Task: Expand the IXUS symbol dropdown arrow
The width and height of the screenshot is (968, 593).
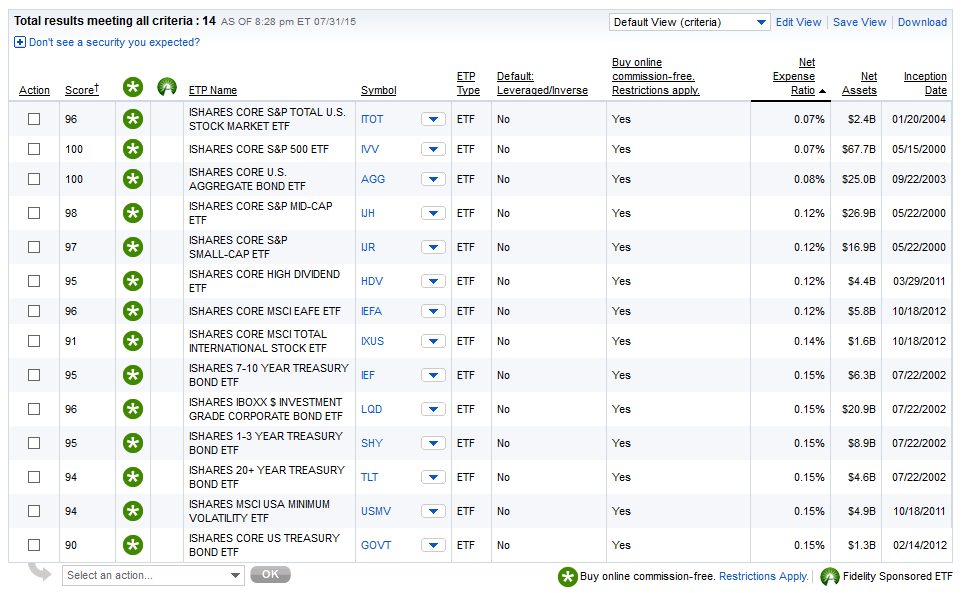Action: click(433, 341)
